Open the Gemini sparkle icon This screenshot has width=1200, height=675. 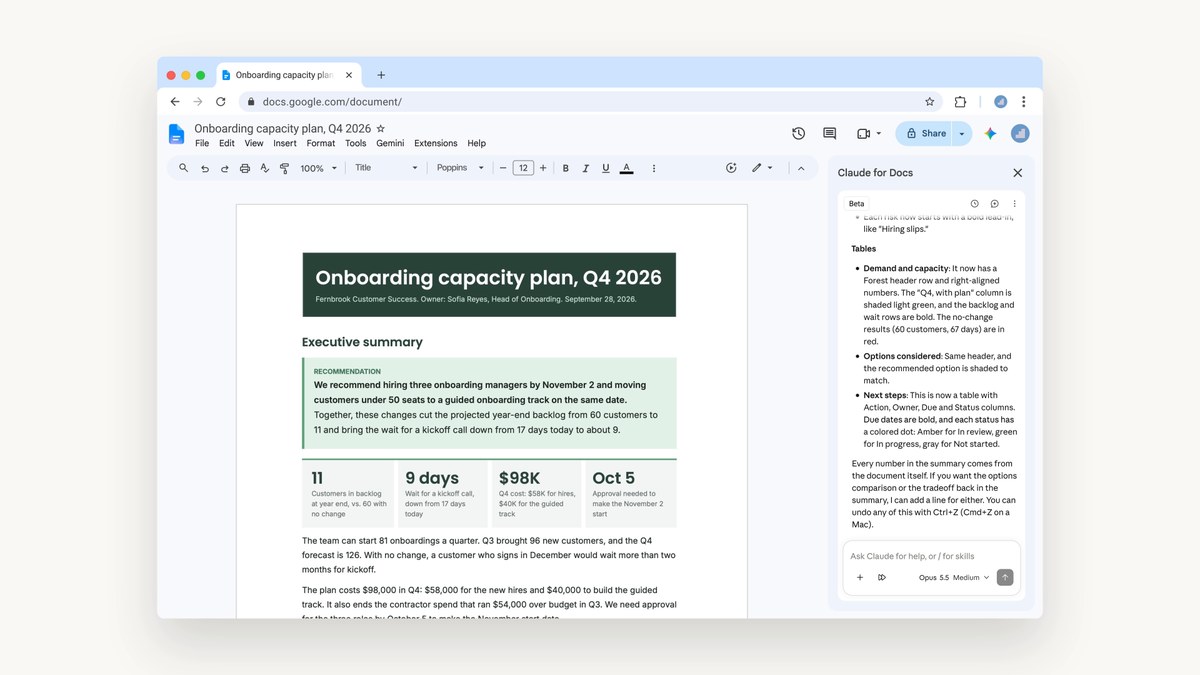point(990,133)
